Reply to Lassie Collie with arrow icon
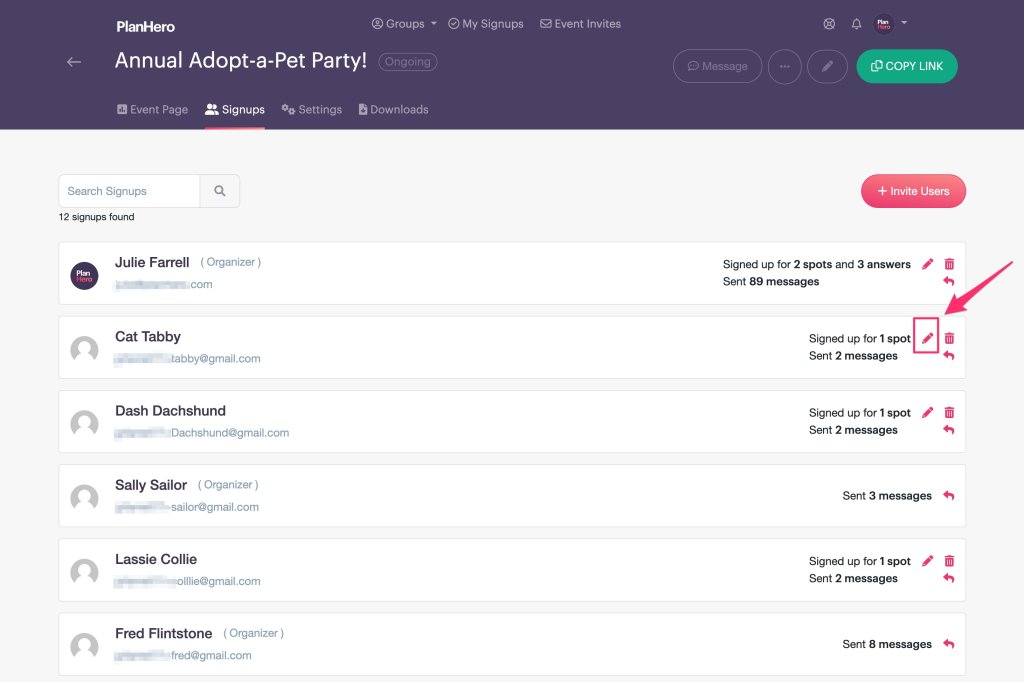This screenshot has width=1024, height=682. pos(949,577)
